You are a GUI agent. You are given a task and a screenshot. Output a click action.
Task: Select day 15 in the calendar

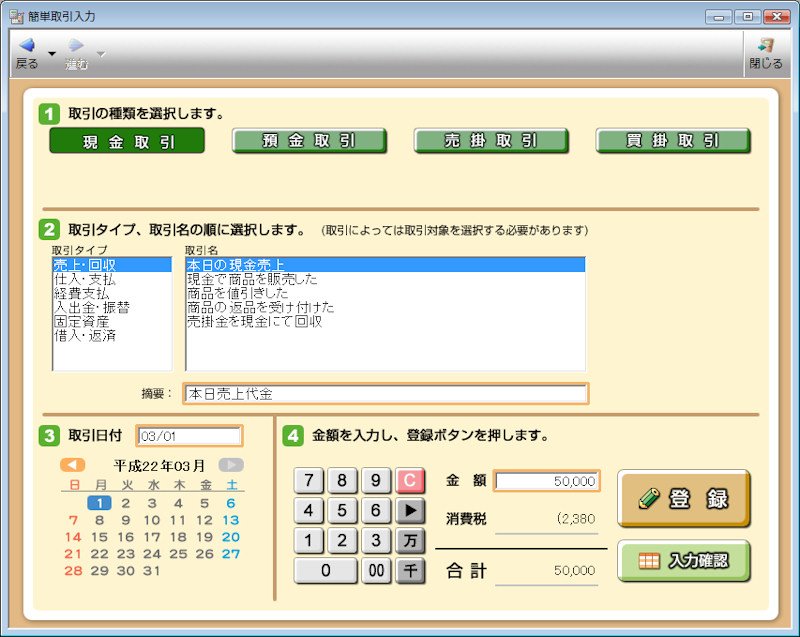(x=99, y=537)
